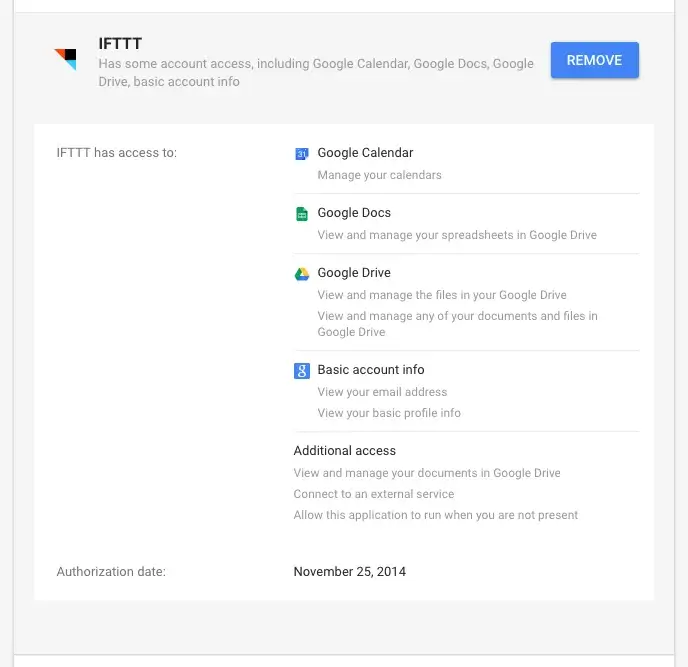Click the Basic account info Google icon
This screenshot has height=667, width=688.
coord(301,370)
